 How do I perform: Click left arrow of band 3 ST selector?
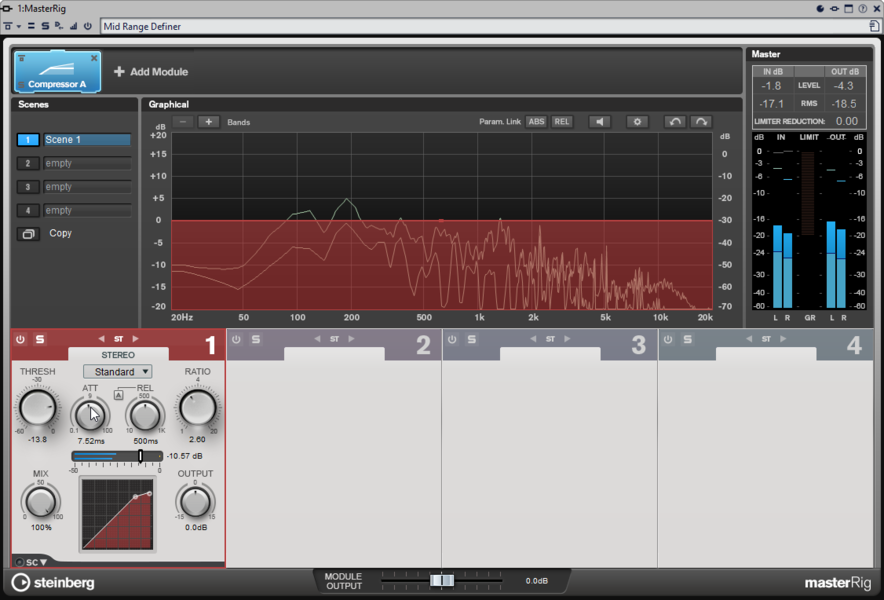(x=533, y=339)
